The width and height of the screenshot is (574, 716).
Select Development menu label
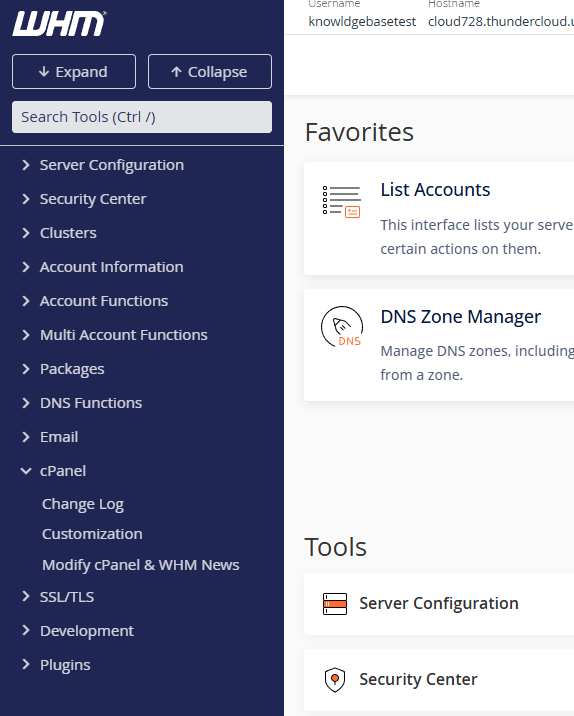coord(87,631)
